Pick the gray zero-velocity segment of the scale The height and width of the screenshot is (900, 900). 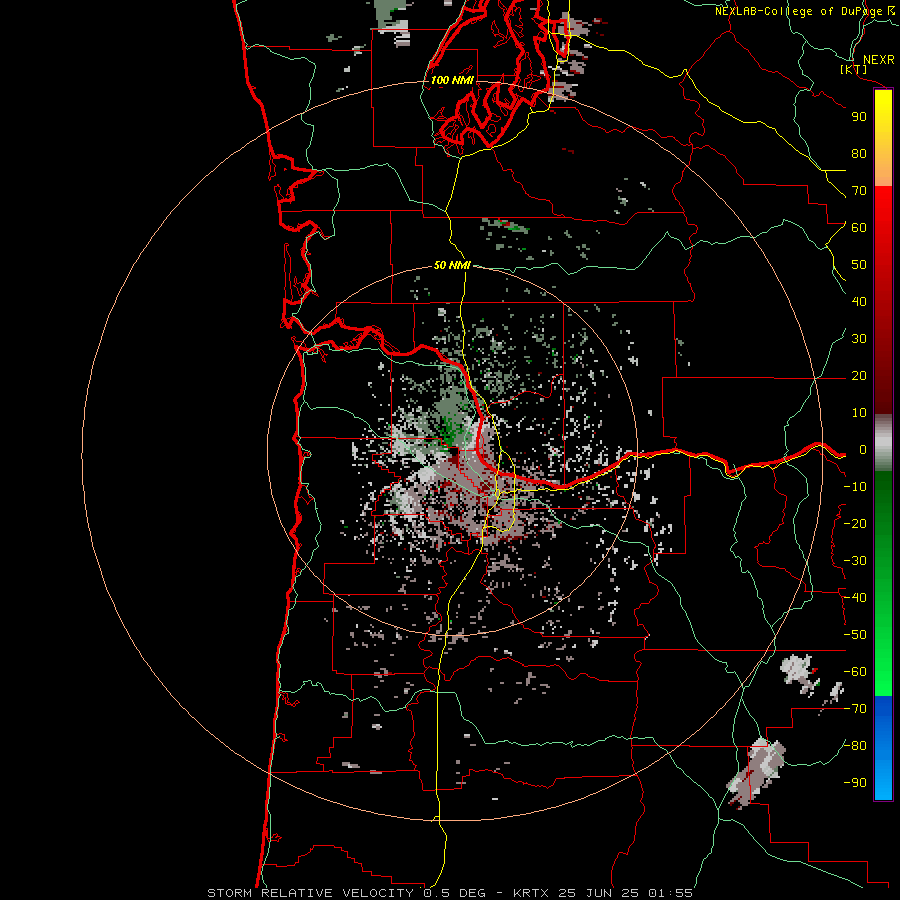point(883,443)
